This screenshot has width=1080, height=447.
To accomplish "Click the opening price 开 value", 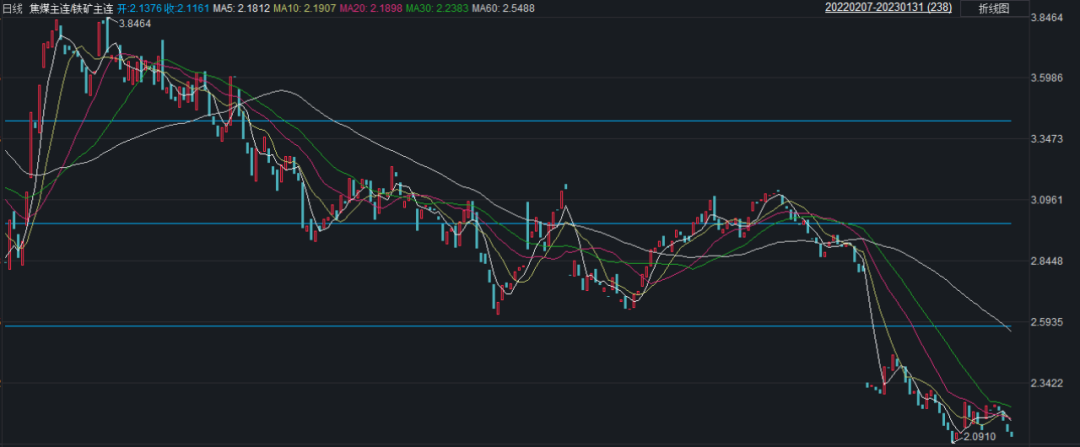I will [140, 8].
